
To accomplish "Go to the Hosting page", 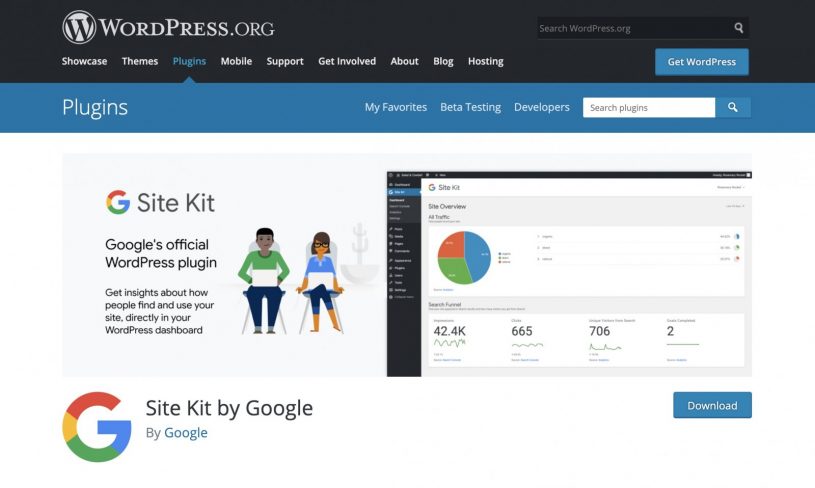I will (x=485, y=61).
